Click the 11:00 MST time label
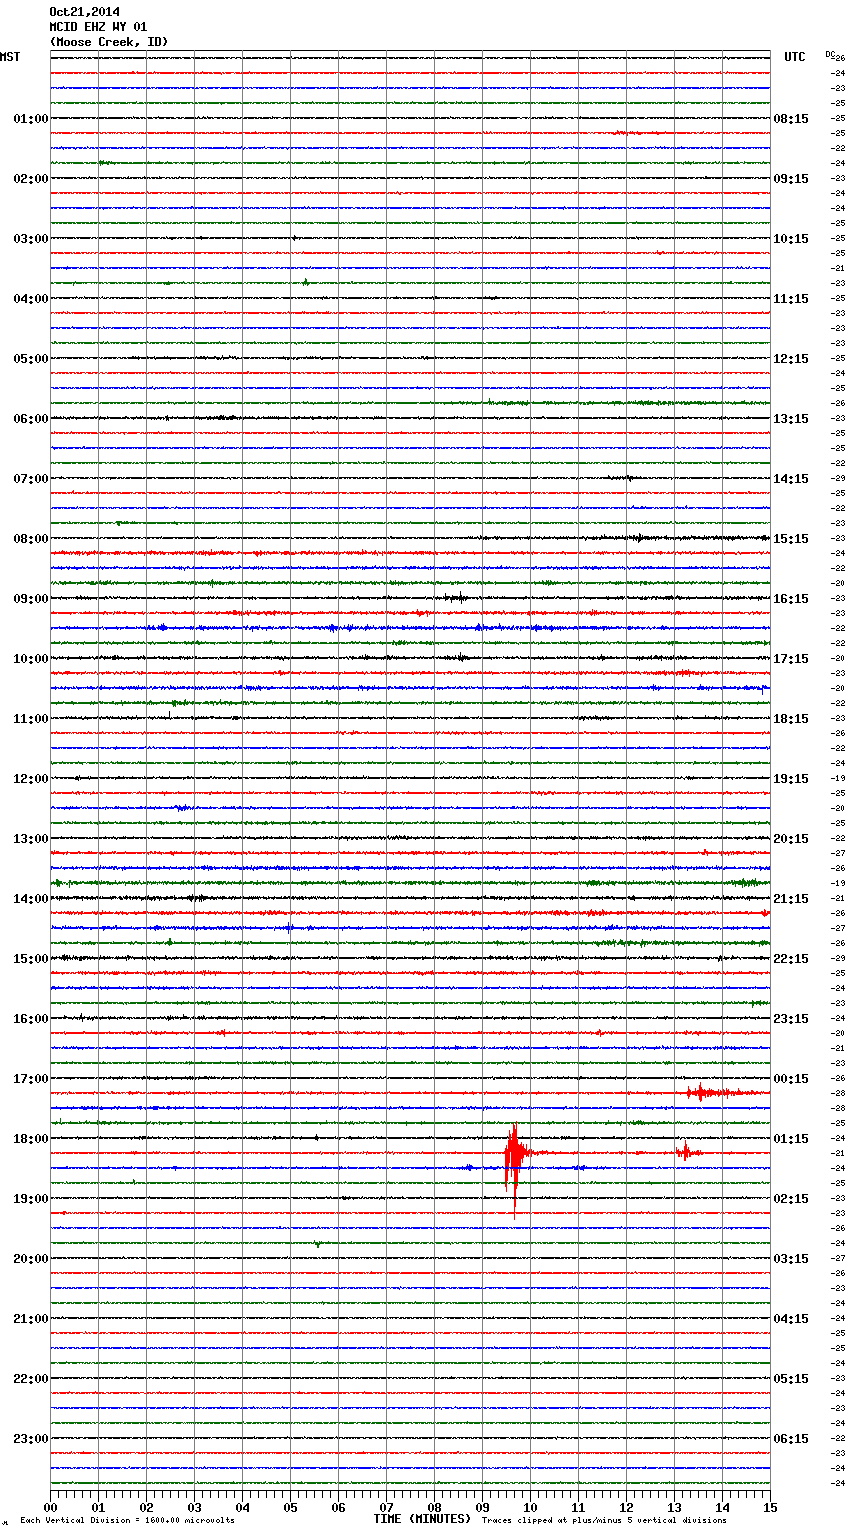This screenshot has height=1534, width=850. (x=30, y=719)
